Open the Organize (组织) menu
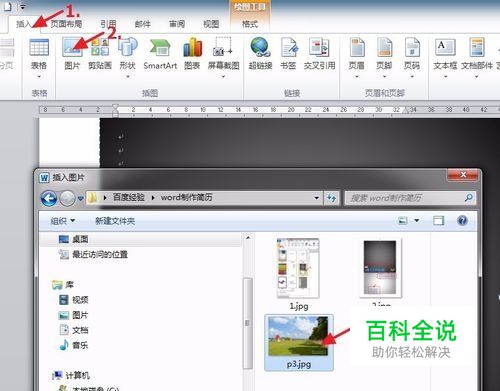Image resolution: width=500 pixels, height=391 pixels. (x=62, y=221)
